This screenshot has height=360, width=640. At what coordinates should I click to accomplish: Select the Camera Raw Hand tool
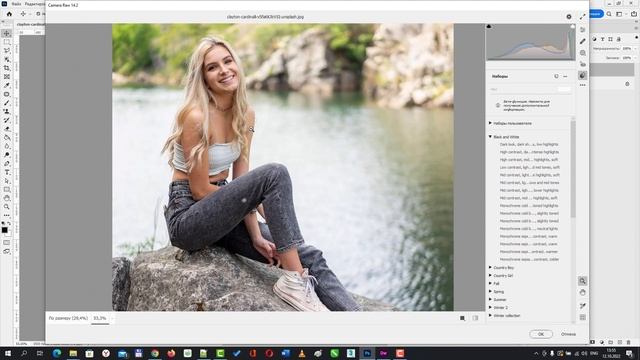582,293
